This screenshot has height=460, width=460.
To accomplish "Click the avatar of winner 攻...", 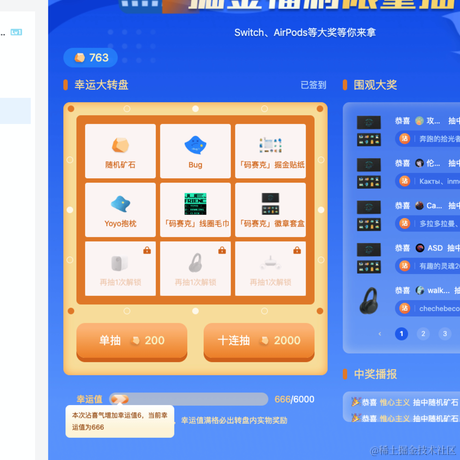I will pyautogui.click(x=419, y=121).
